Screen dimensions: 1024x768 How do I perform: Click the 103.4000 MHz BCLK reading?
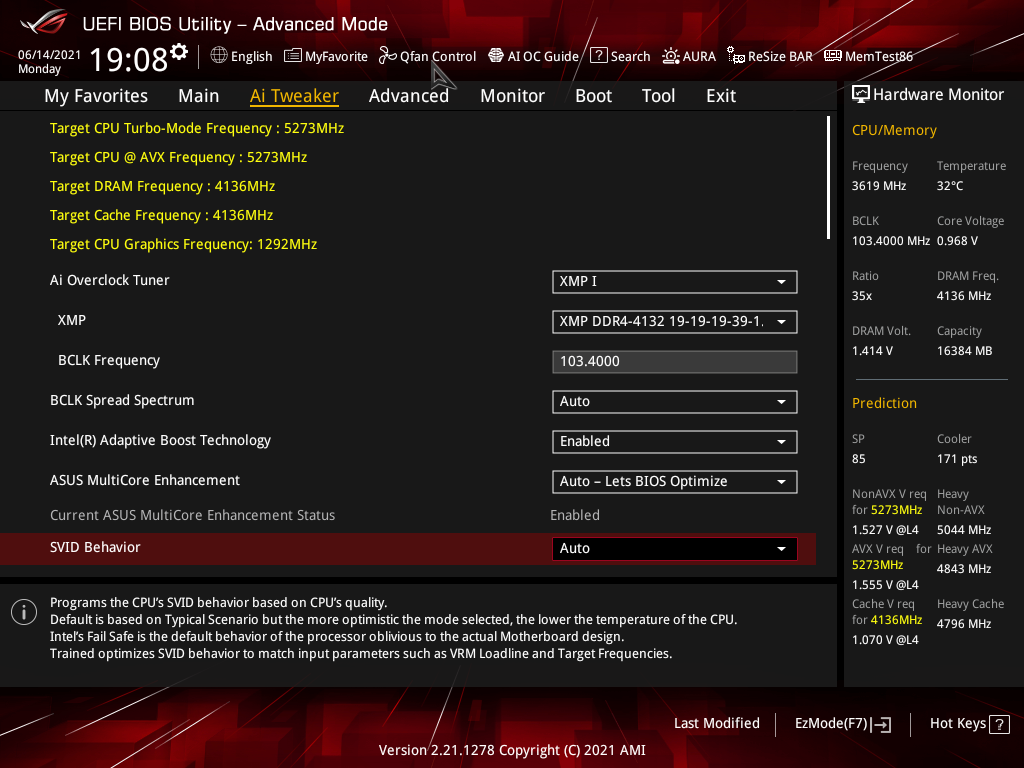pyautogui.click(x=890, y=241)
